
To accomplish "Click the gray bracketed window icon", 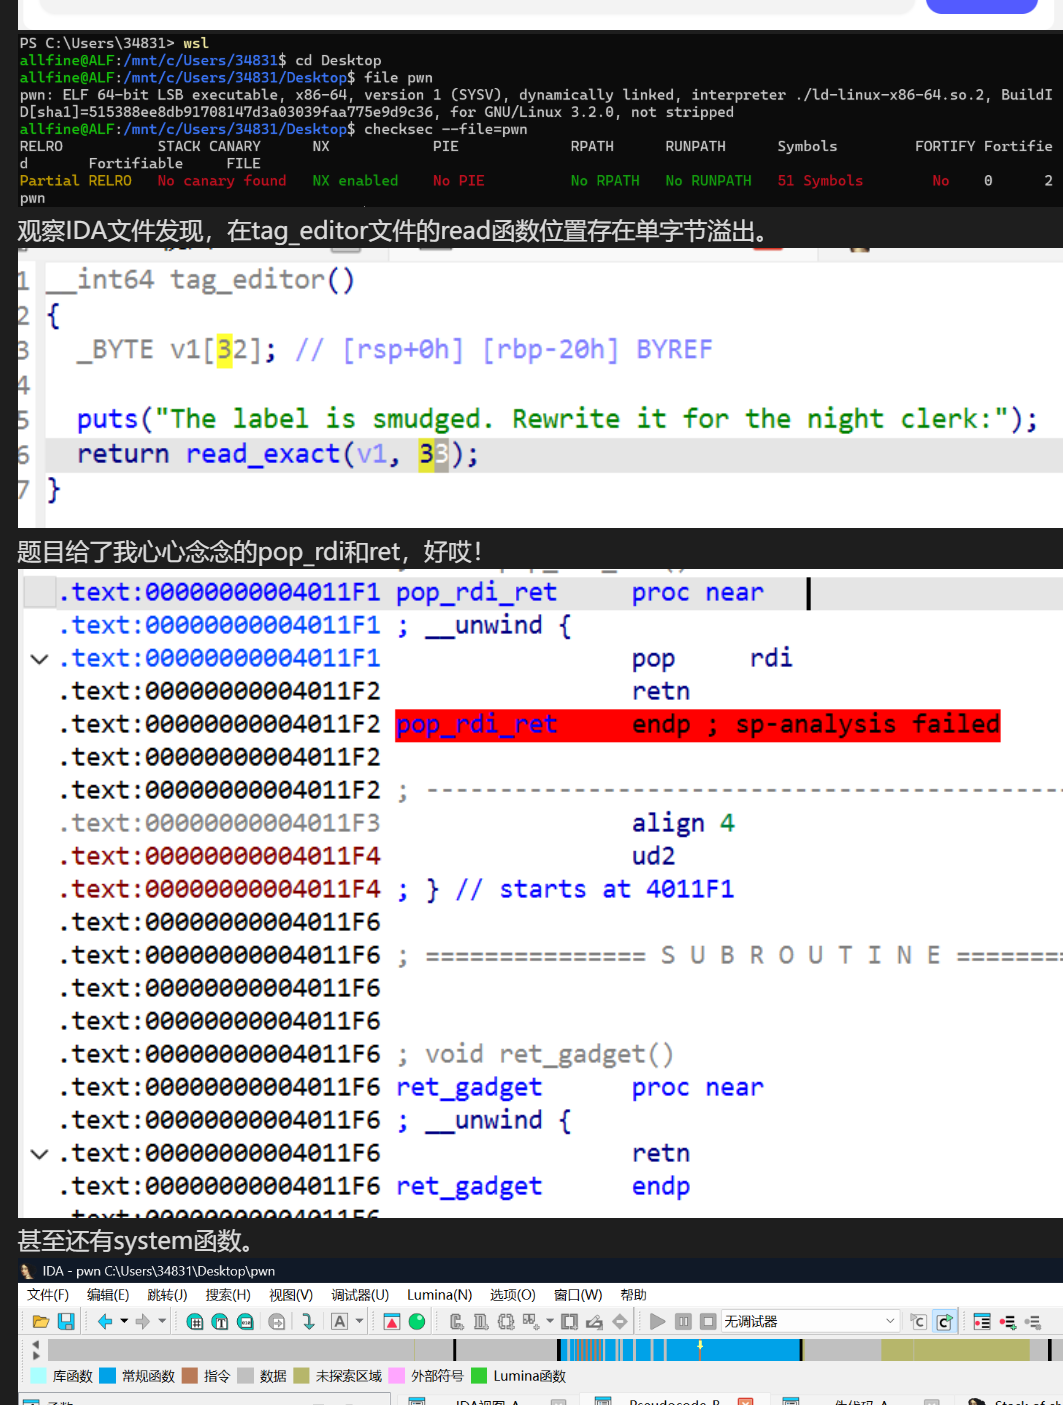I will 570,1322.
